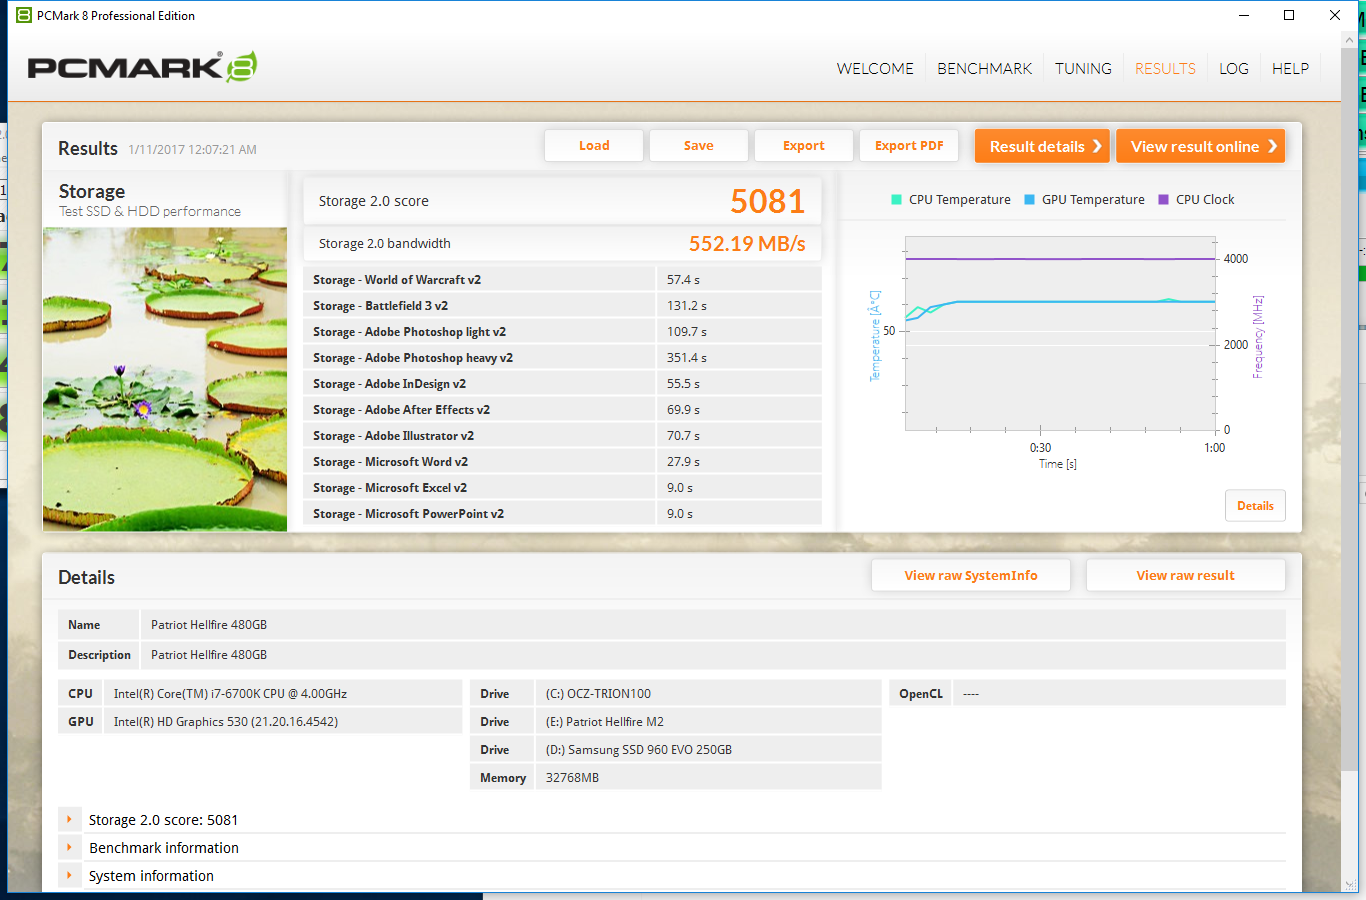Open the LOG tab
This screenshot has width=1366, height=900.
pyautogui.click(x=1233, y=69)
